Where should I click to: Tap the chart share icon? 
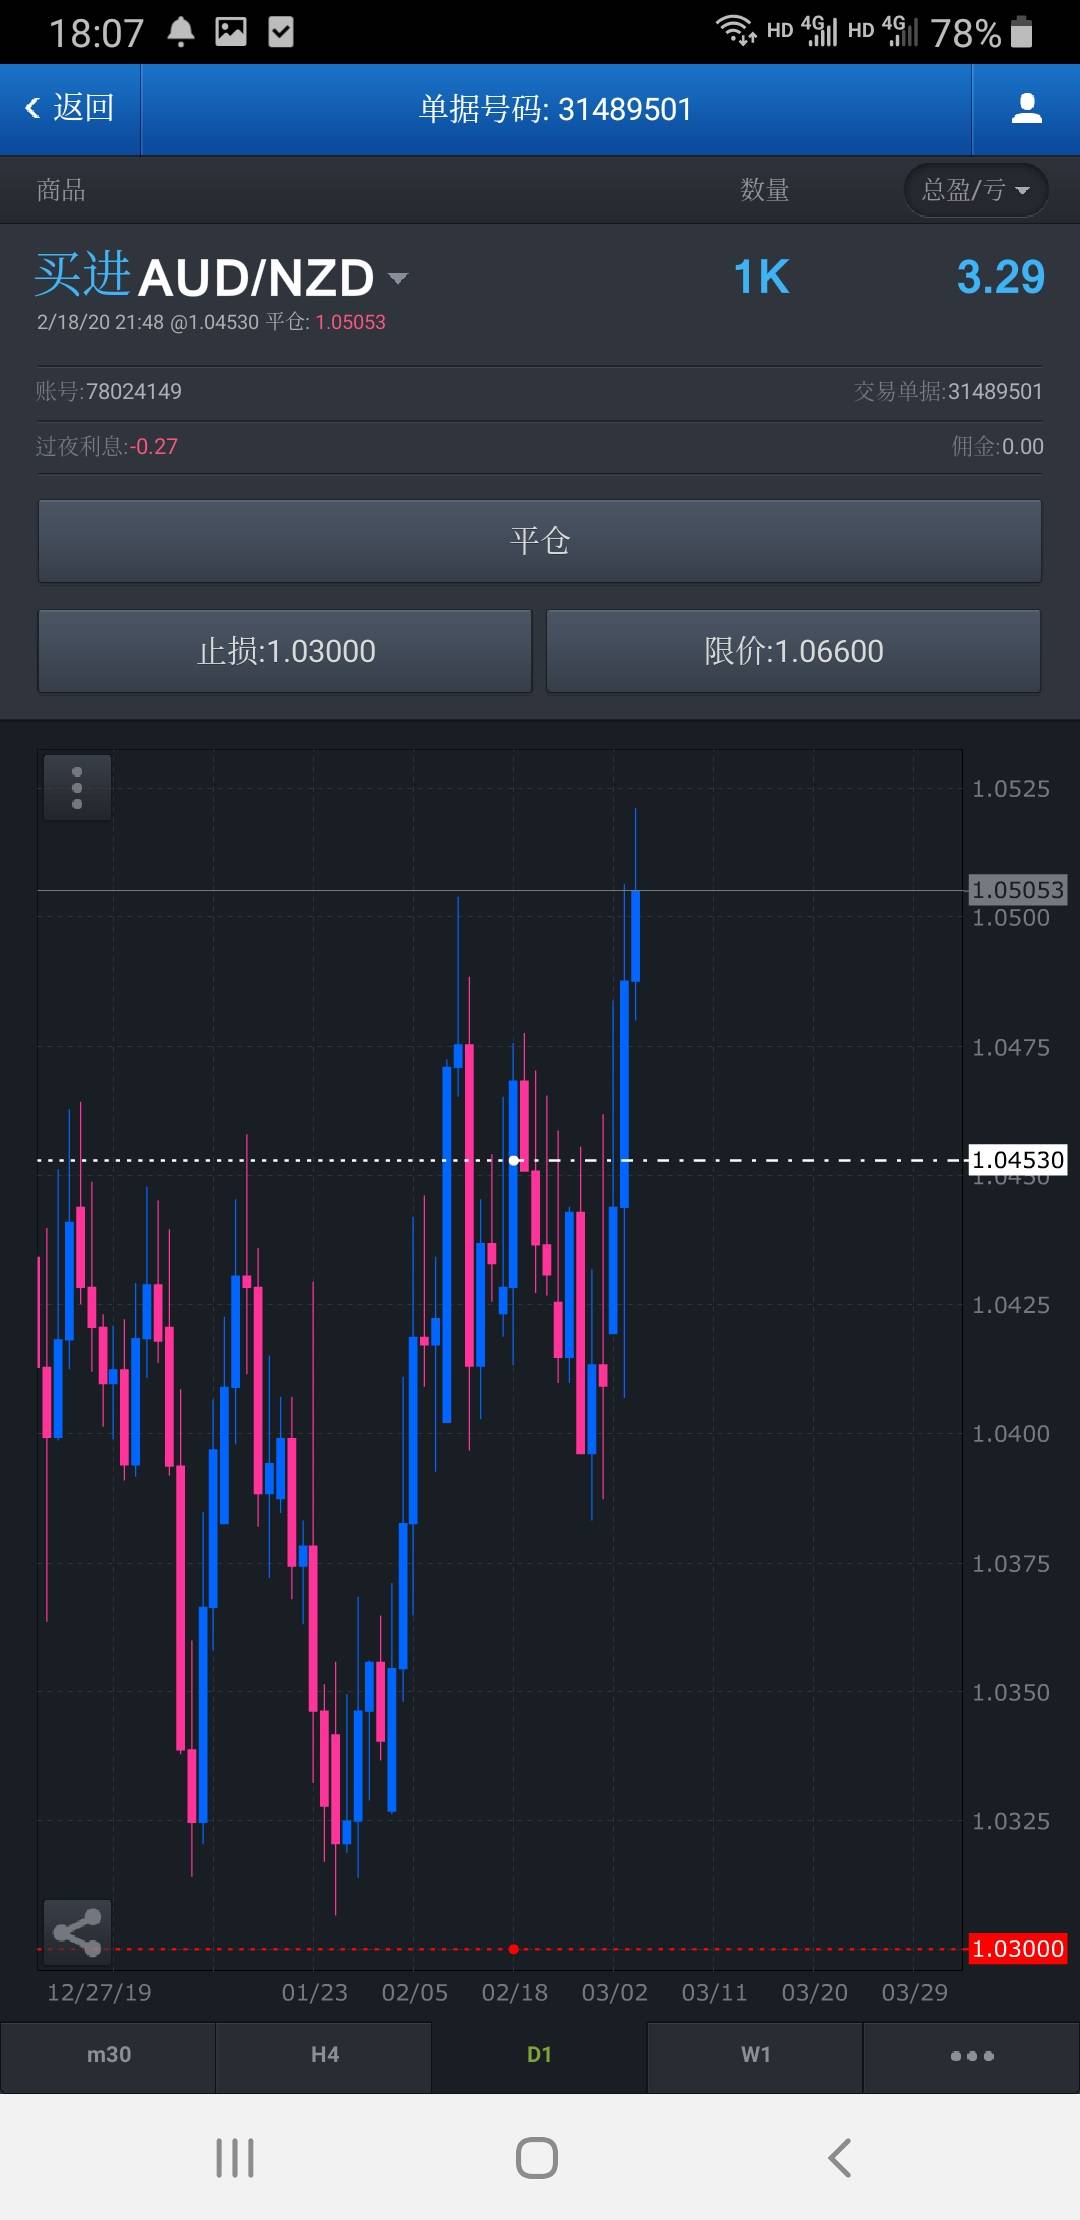[x=77, y=1932]
